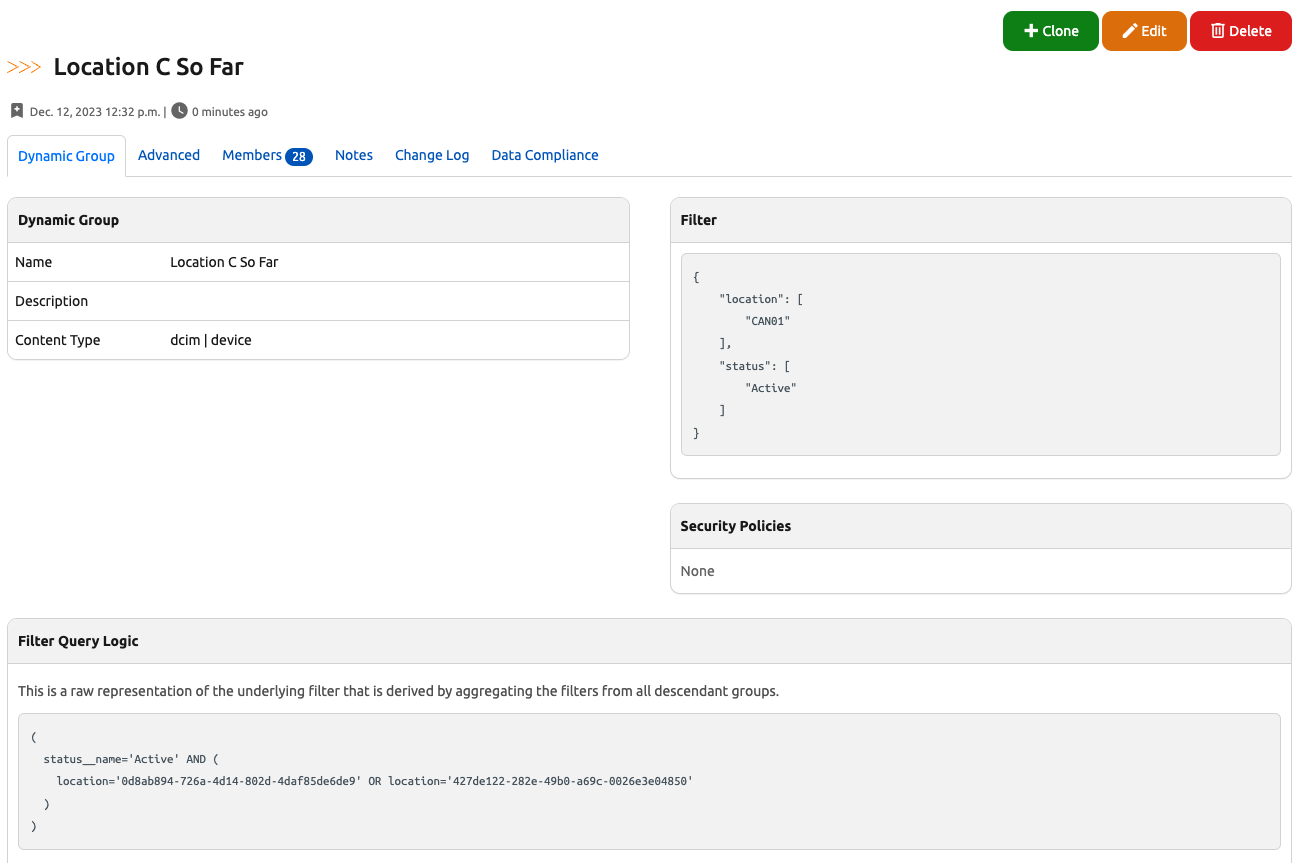
Task: Click the blue 28 members count badge
Action: tap(299, 156)
